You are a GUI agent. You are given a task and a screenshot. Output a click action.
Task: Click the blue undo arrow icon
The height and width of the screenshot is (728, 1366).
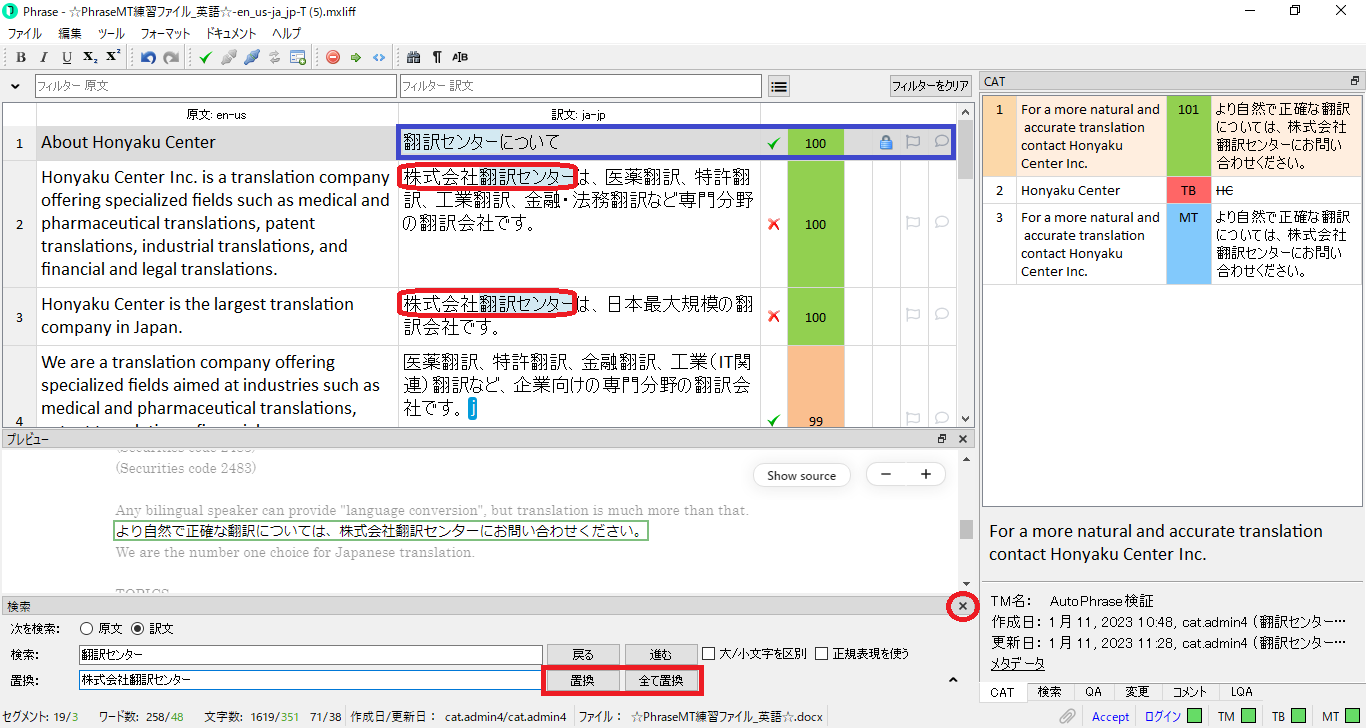click(x=148, y=57)
